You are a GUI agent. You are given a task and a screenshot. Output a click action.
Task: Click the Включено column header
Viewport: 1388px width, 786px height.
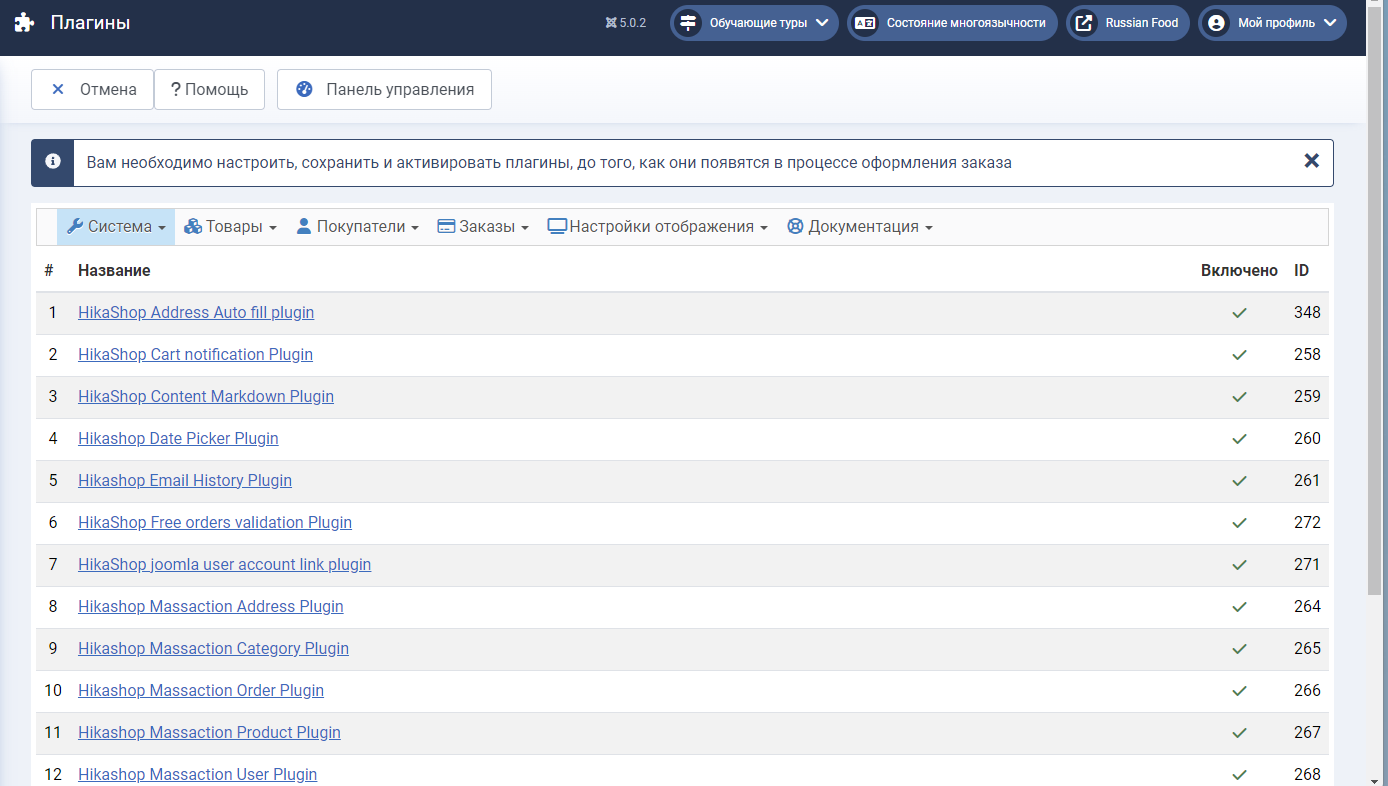1239,270
